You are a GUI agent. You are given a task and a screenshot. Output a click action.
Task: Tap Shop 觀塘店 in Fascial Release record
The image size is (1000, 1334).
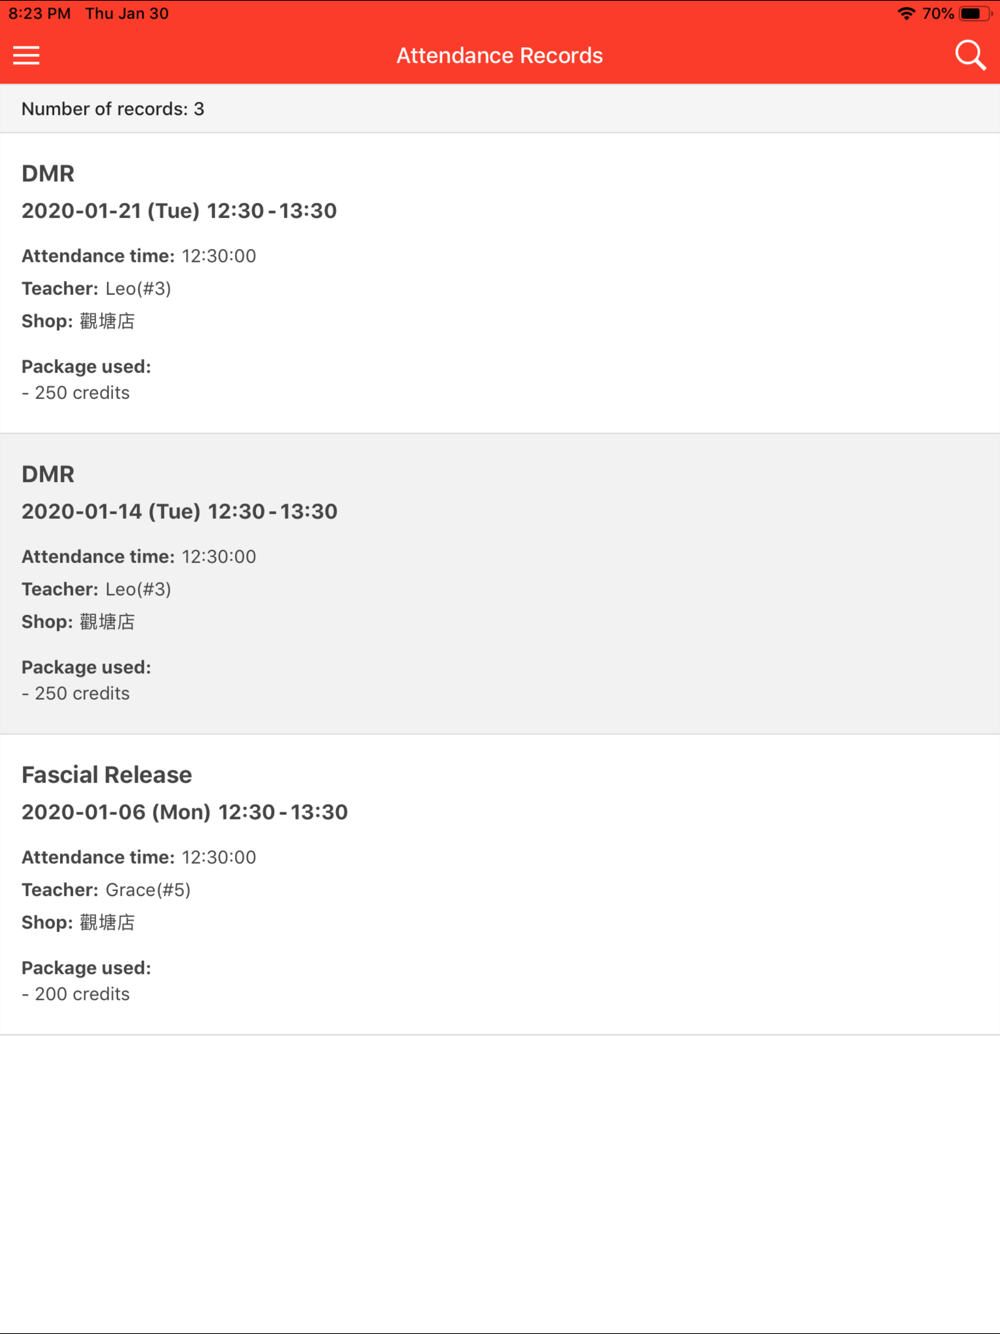pyautogui.click(x=78, y=922)
